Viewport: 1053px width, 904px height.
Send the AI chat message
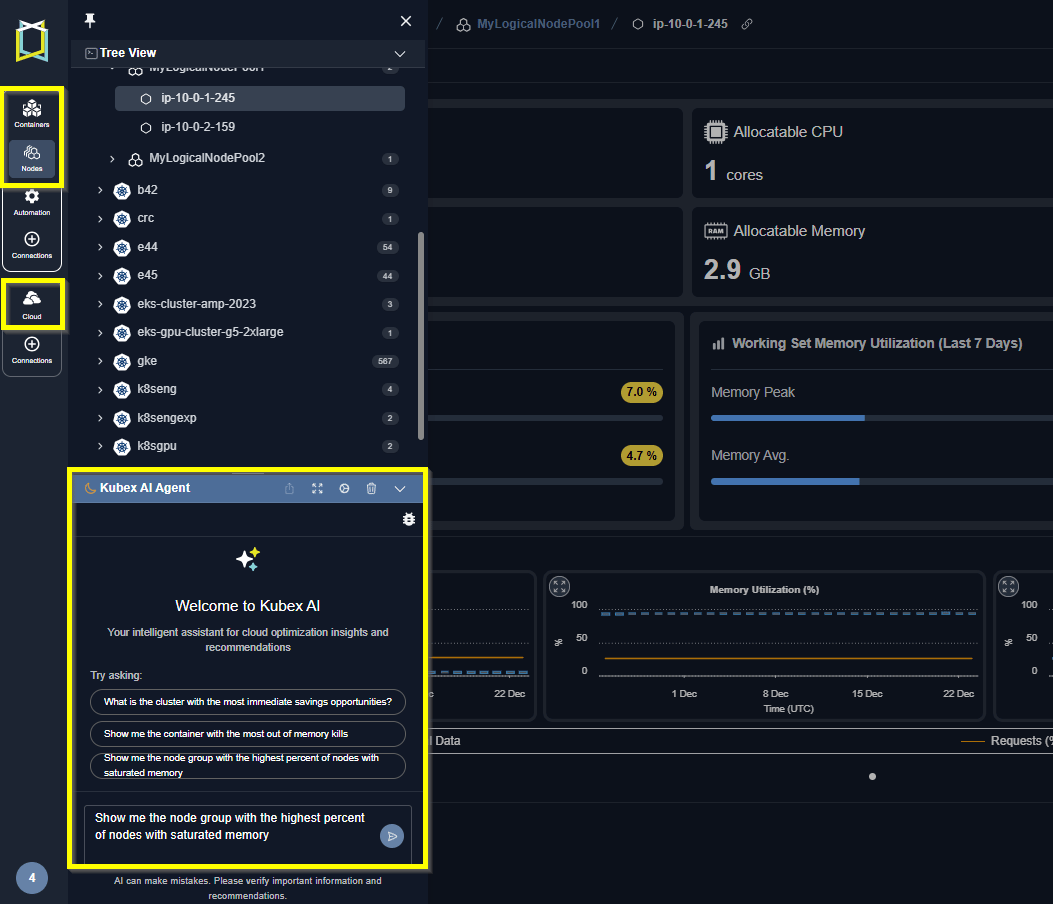coord(392,836)
